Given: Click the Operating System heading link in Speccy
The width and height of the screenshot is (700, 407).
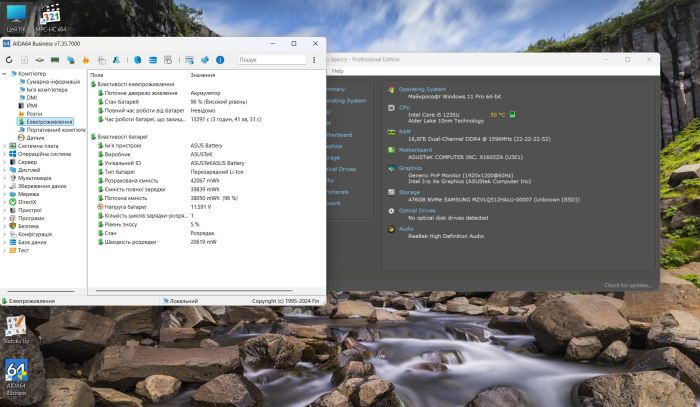Looking at the screenshot, I should coord(422,89).
